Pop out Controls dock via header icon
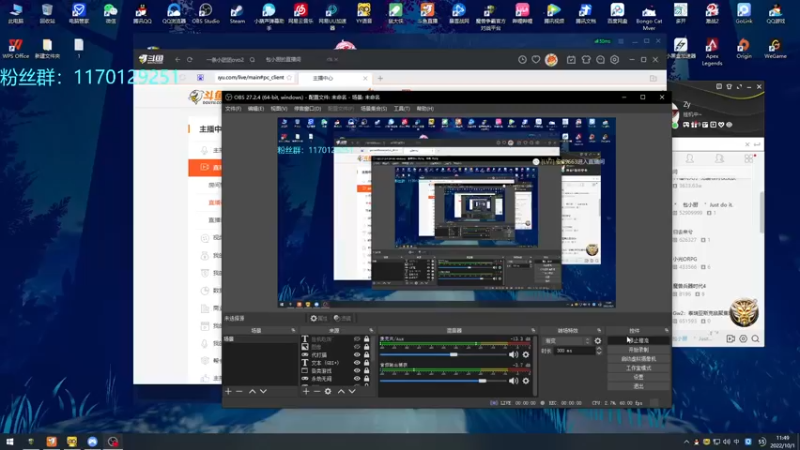 pyautogui.click(x=666, y=331)
